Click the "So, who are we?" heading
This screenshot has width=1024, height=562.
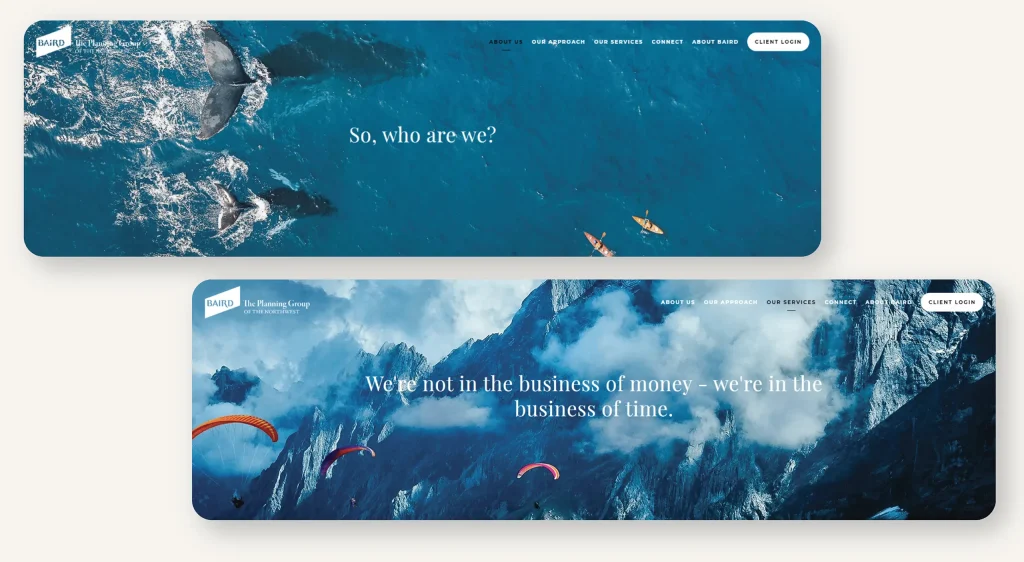[423, 135]
